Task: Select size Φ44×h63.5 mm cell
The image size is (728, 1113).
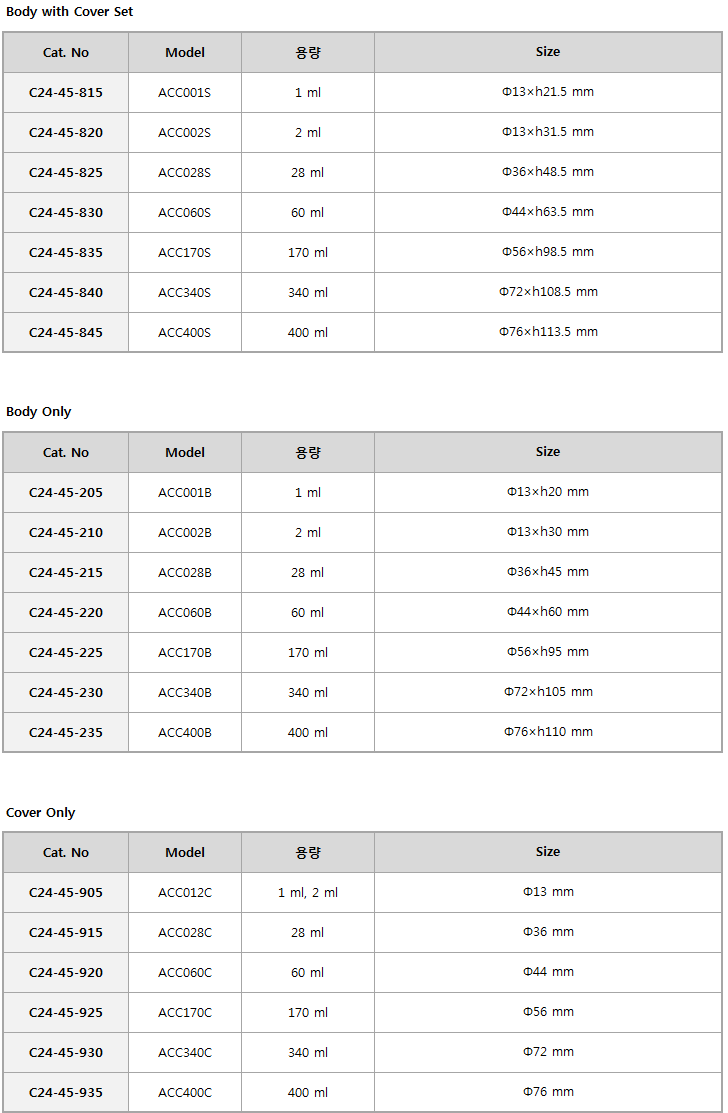Action: click(548, 212)
